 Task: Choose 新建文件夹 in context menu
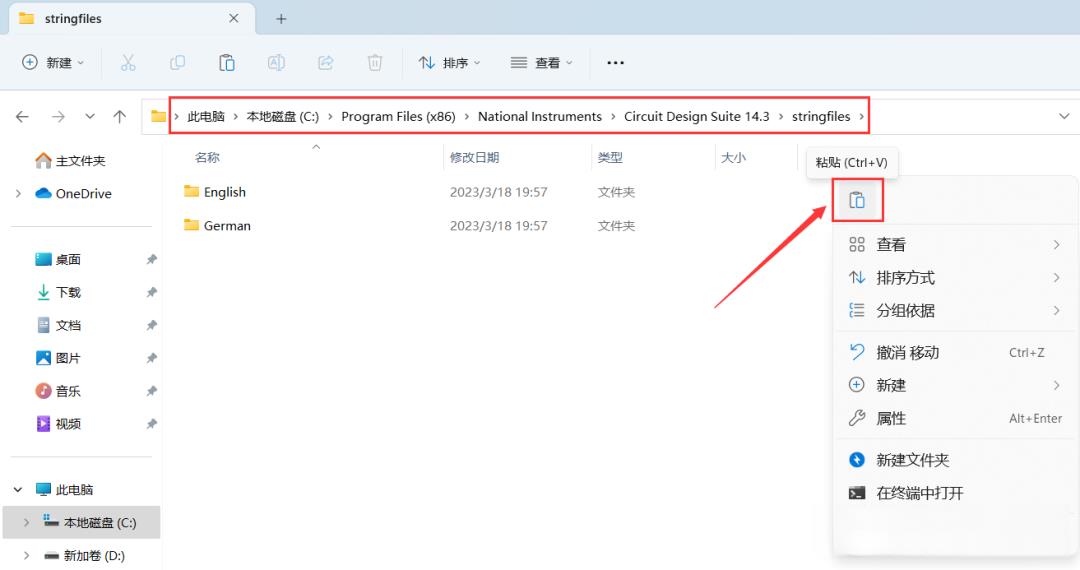[x=955, y=460]
